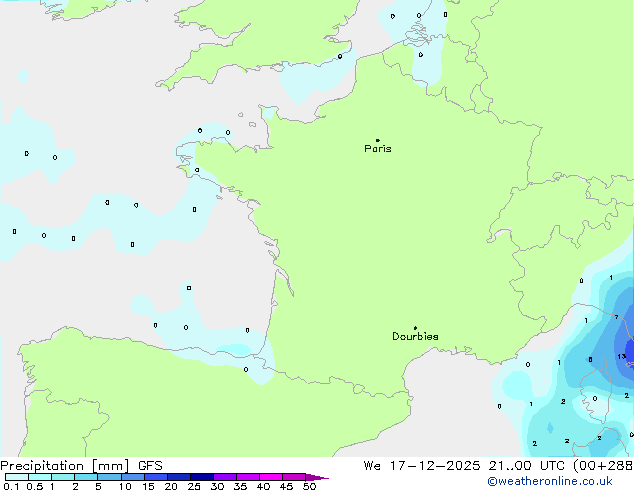This screenshot has width=634, height=490.
Task: Click the Dourbies location dot marker
Action: coord(415,328)
